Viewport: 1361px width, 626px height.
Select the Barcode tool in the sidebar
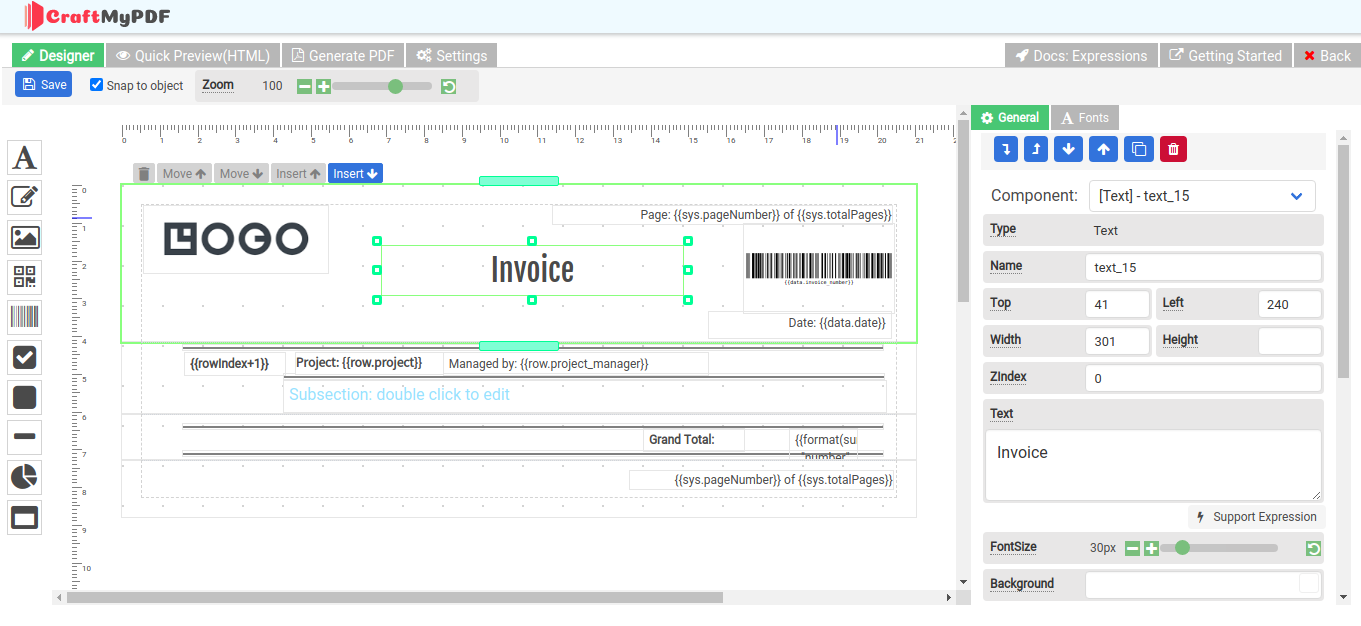tap(24, 317)
